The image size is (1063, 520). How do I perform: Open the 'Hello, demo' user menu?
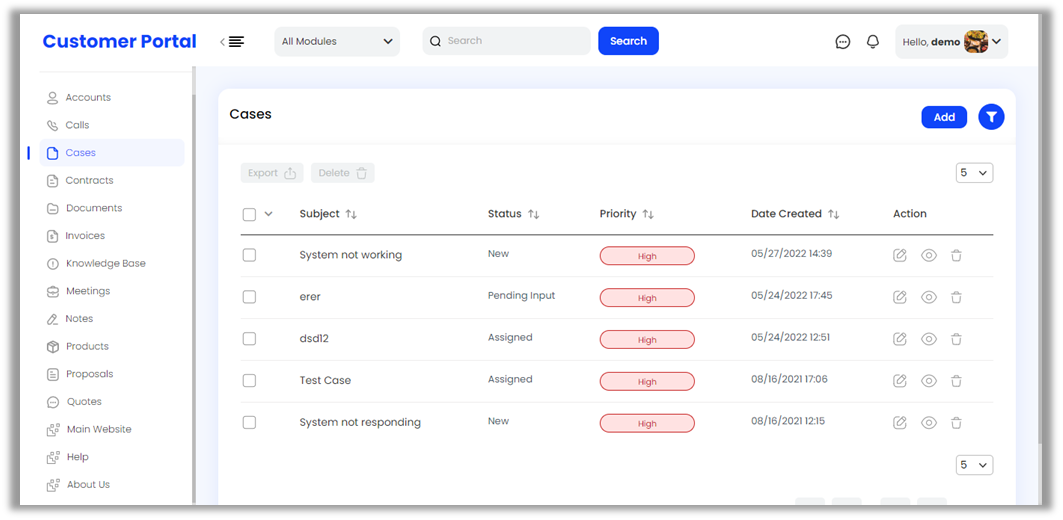pos(951,42)
